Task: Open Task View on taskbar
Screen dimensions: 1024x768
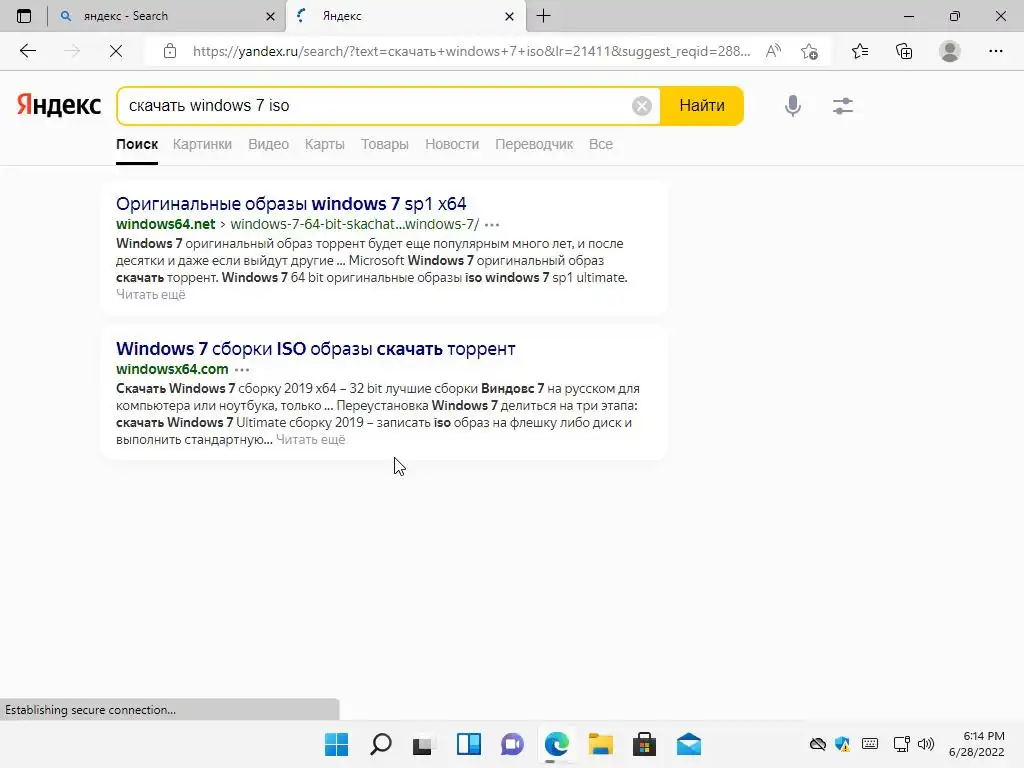Action: pyautogui.click(x=423, y=744)
